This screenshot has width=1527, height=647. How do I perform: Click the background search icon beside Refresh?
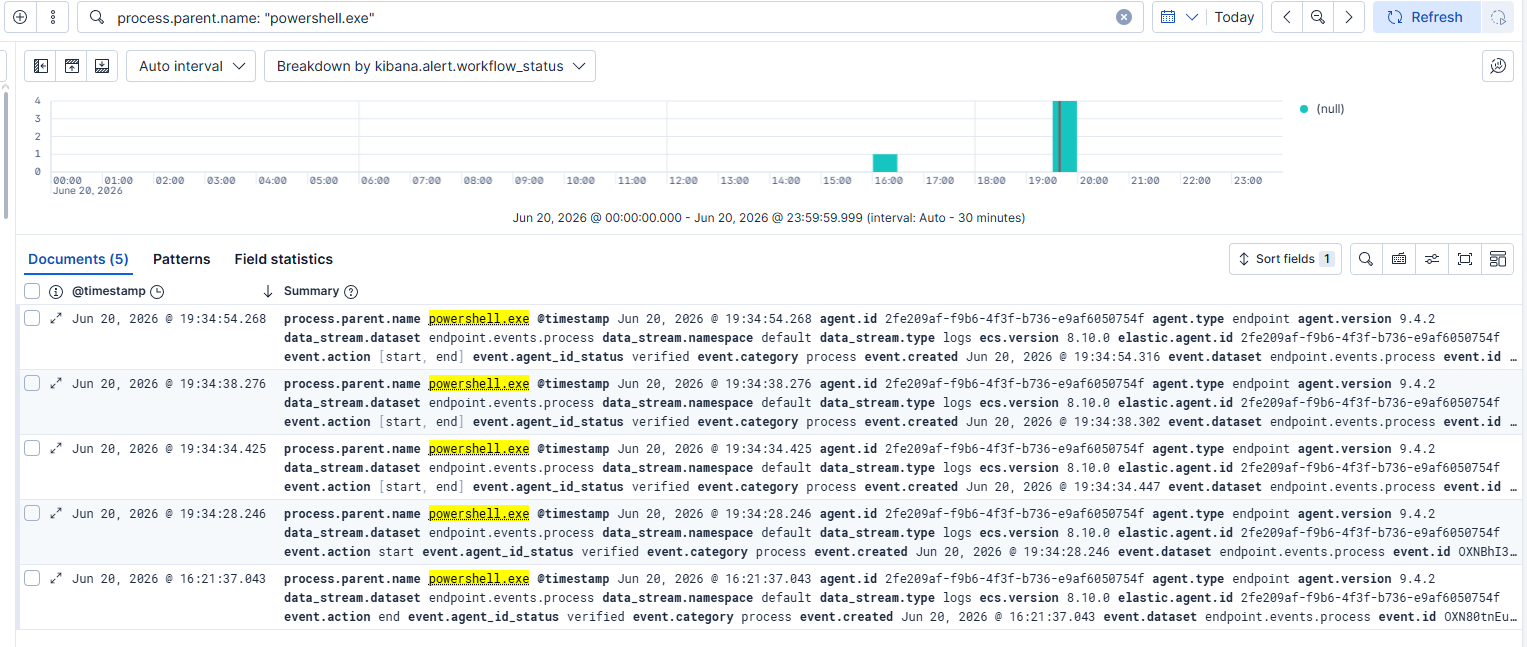tap(1497, 17)
